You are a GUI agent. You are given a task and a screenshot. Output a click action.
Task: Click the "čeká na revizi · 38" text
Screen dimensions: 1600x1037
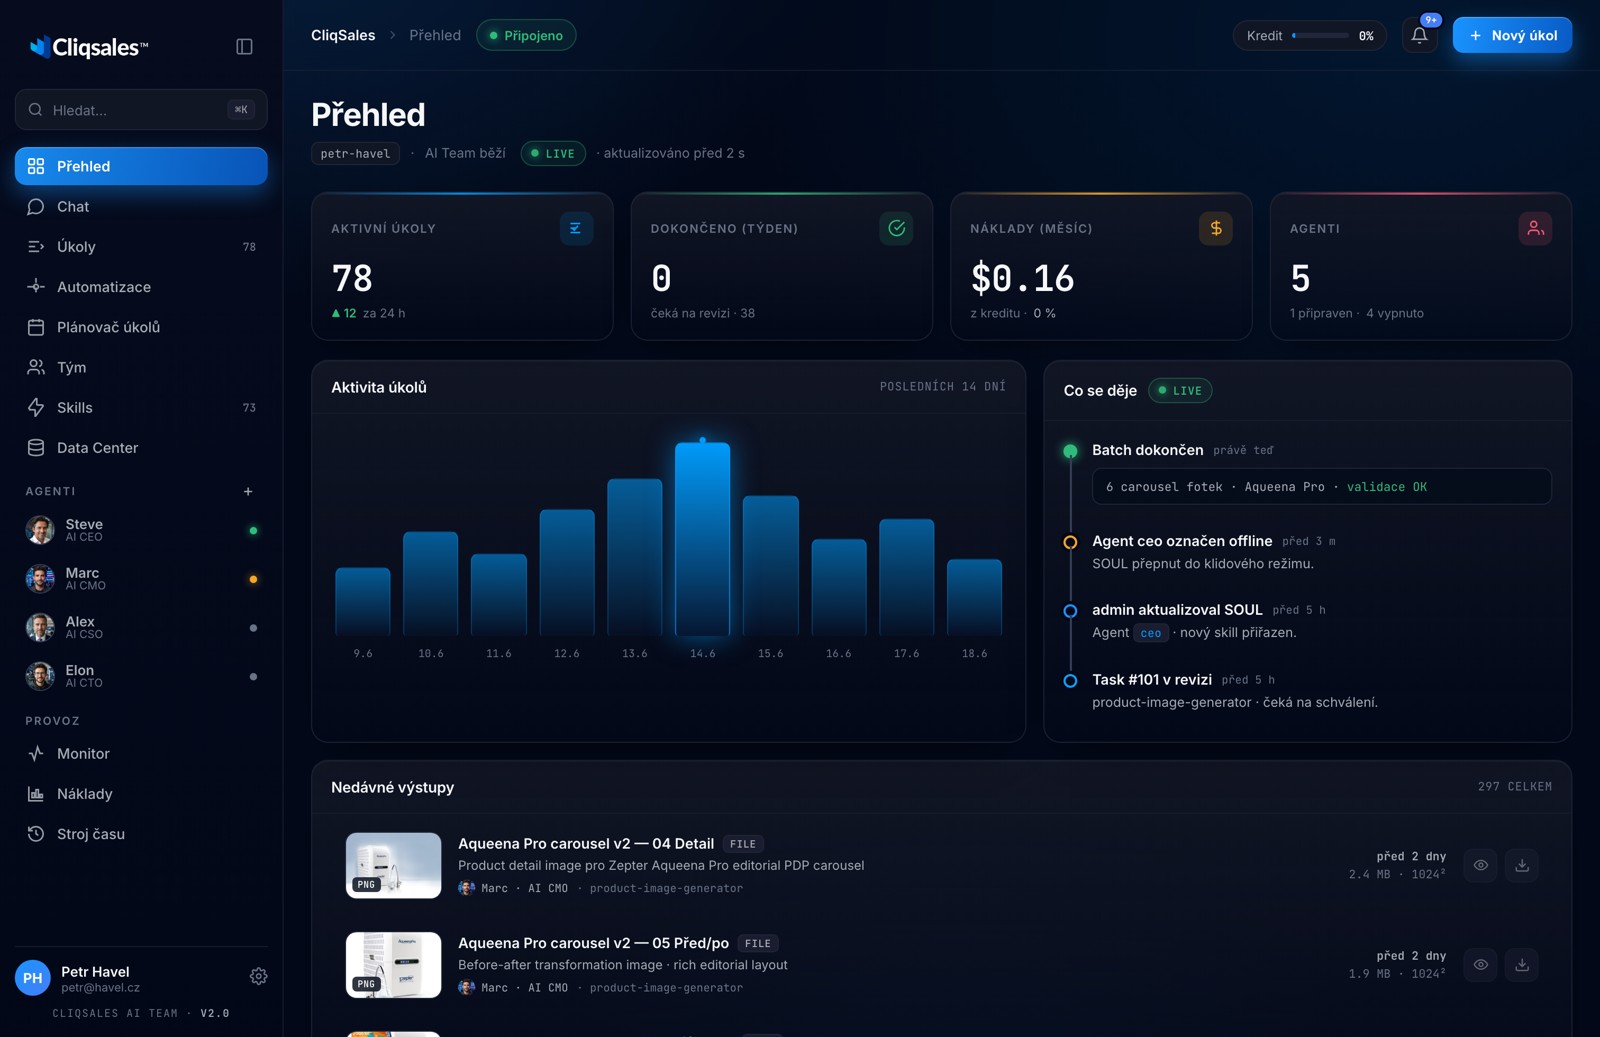pyautogui.click(x=703, y=313)
